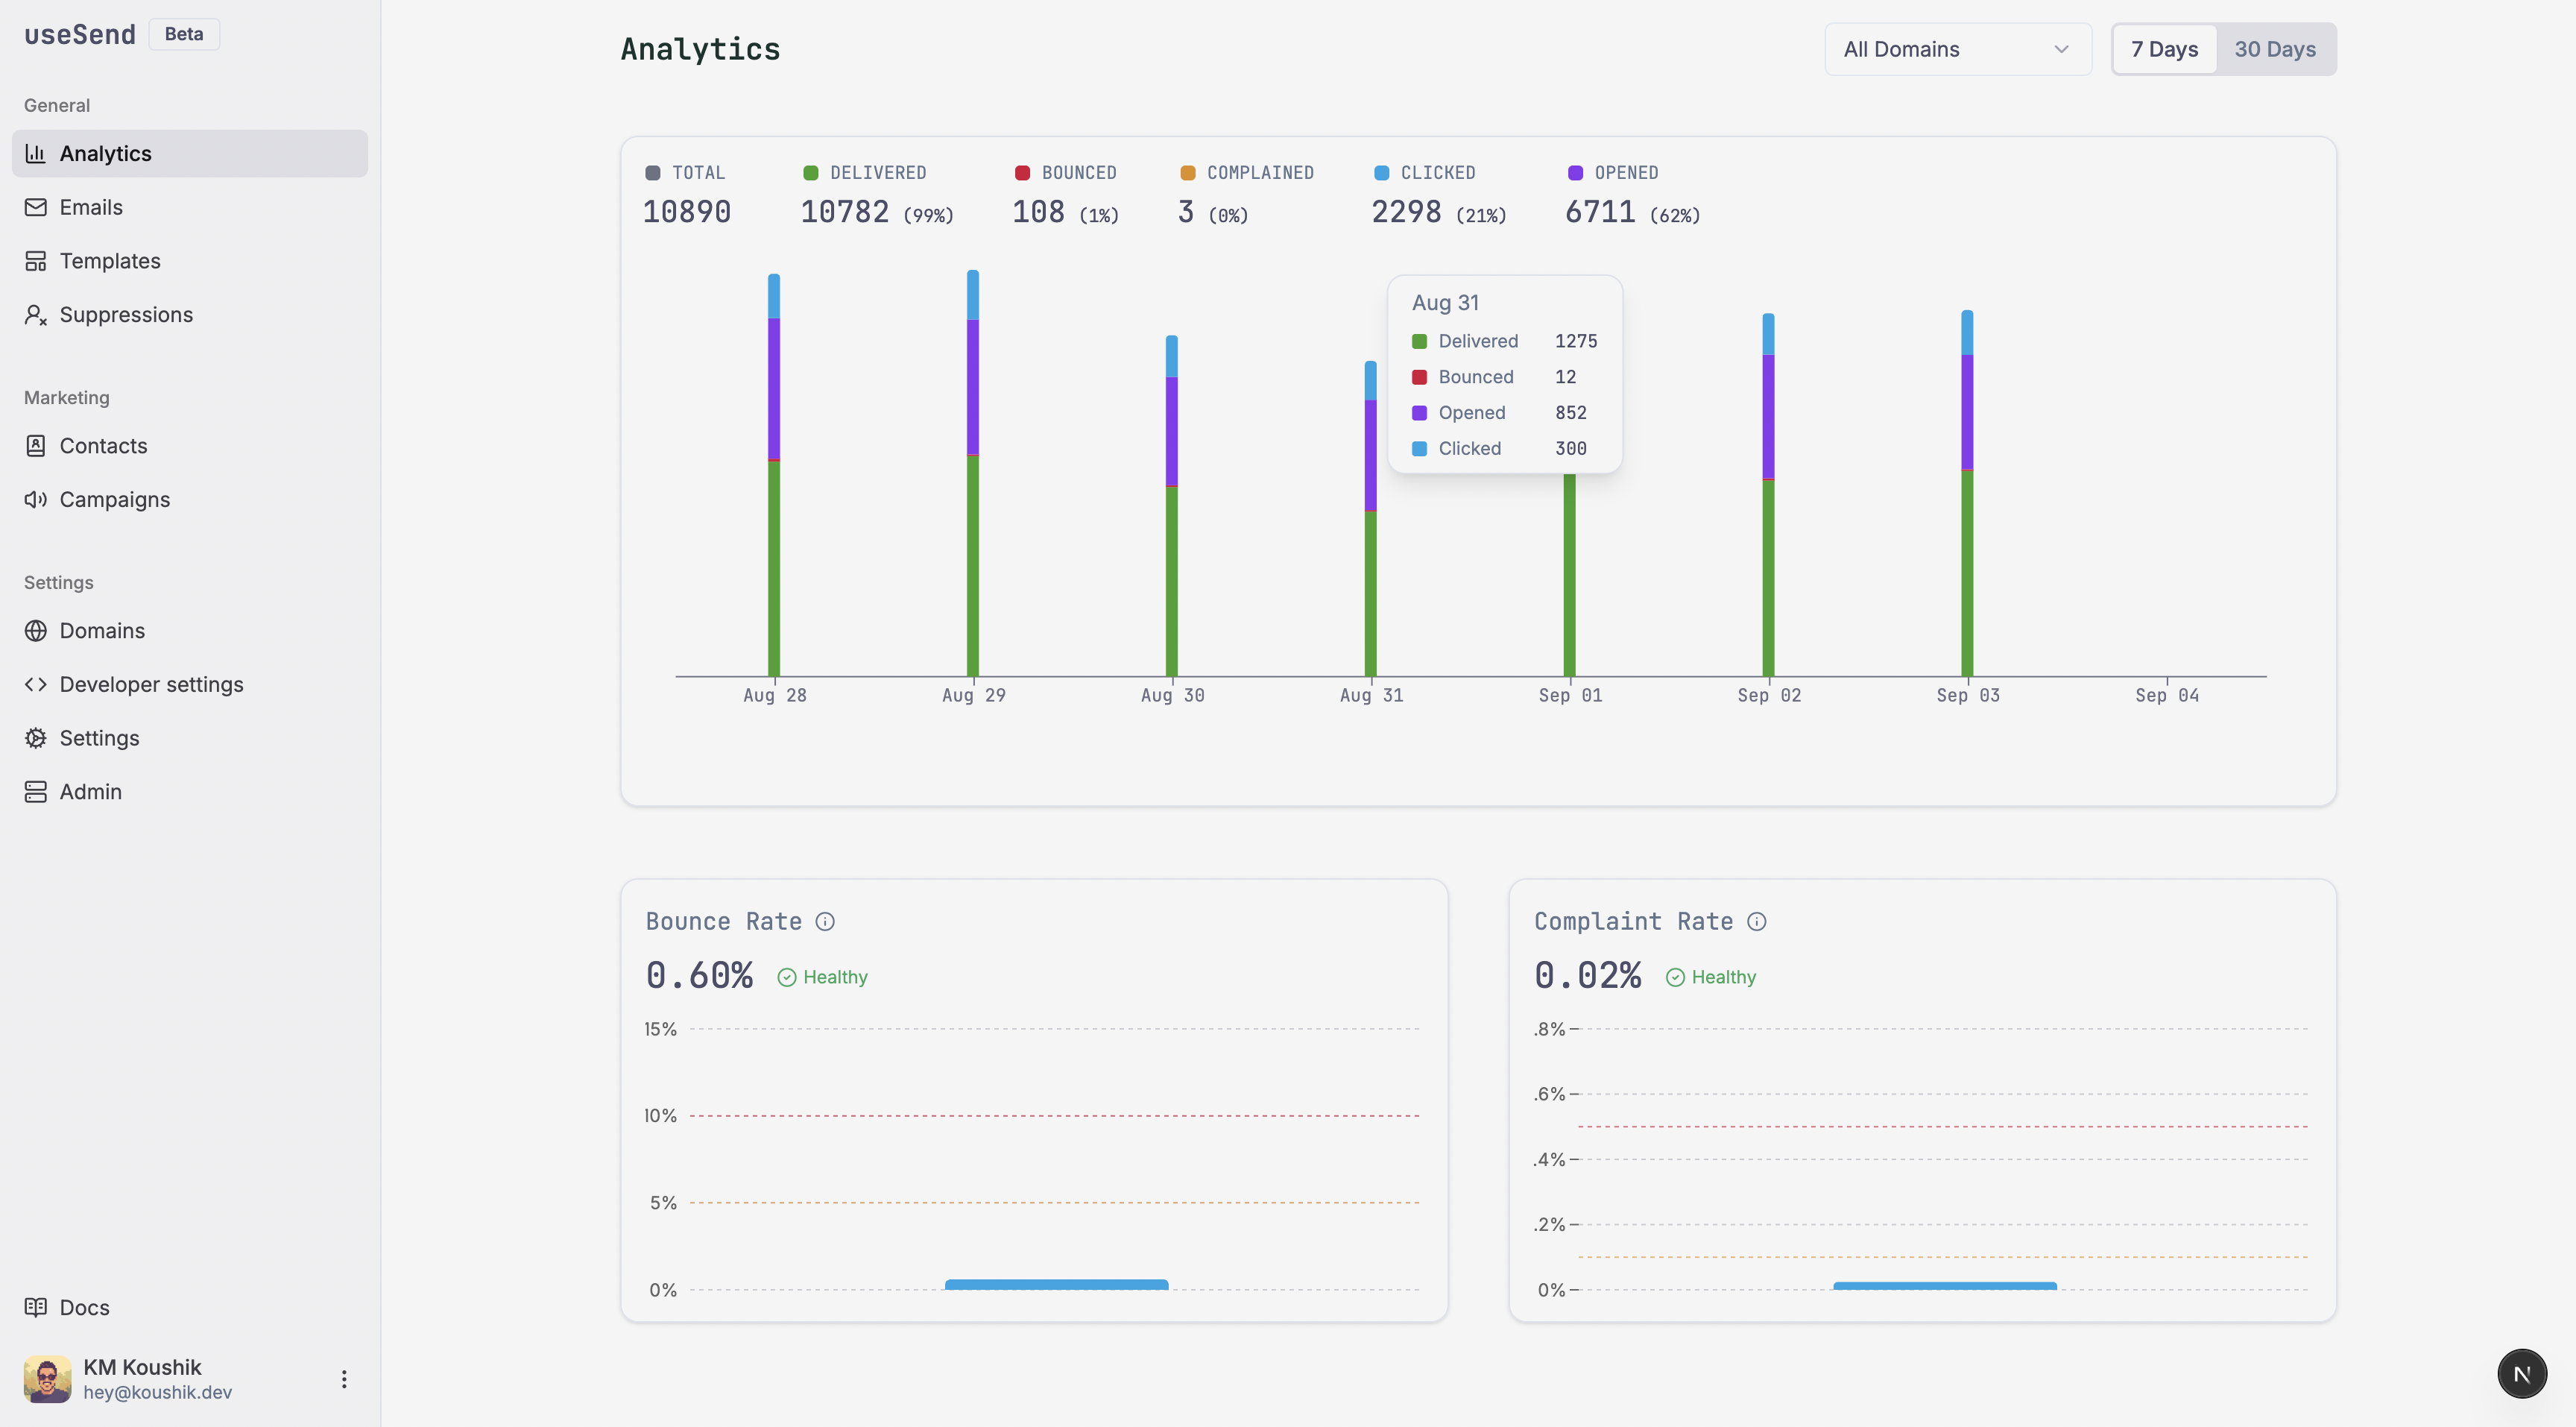The image size is (2576, 1427).
Task: Click the Campaigns megaphone icon
Action: [x=36, y=499]
